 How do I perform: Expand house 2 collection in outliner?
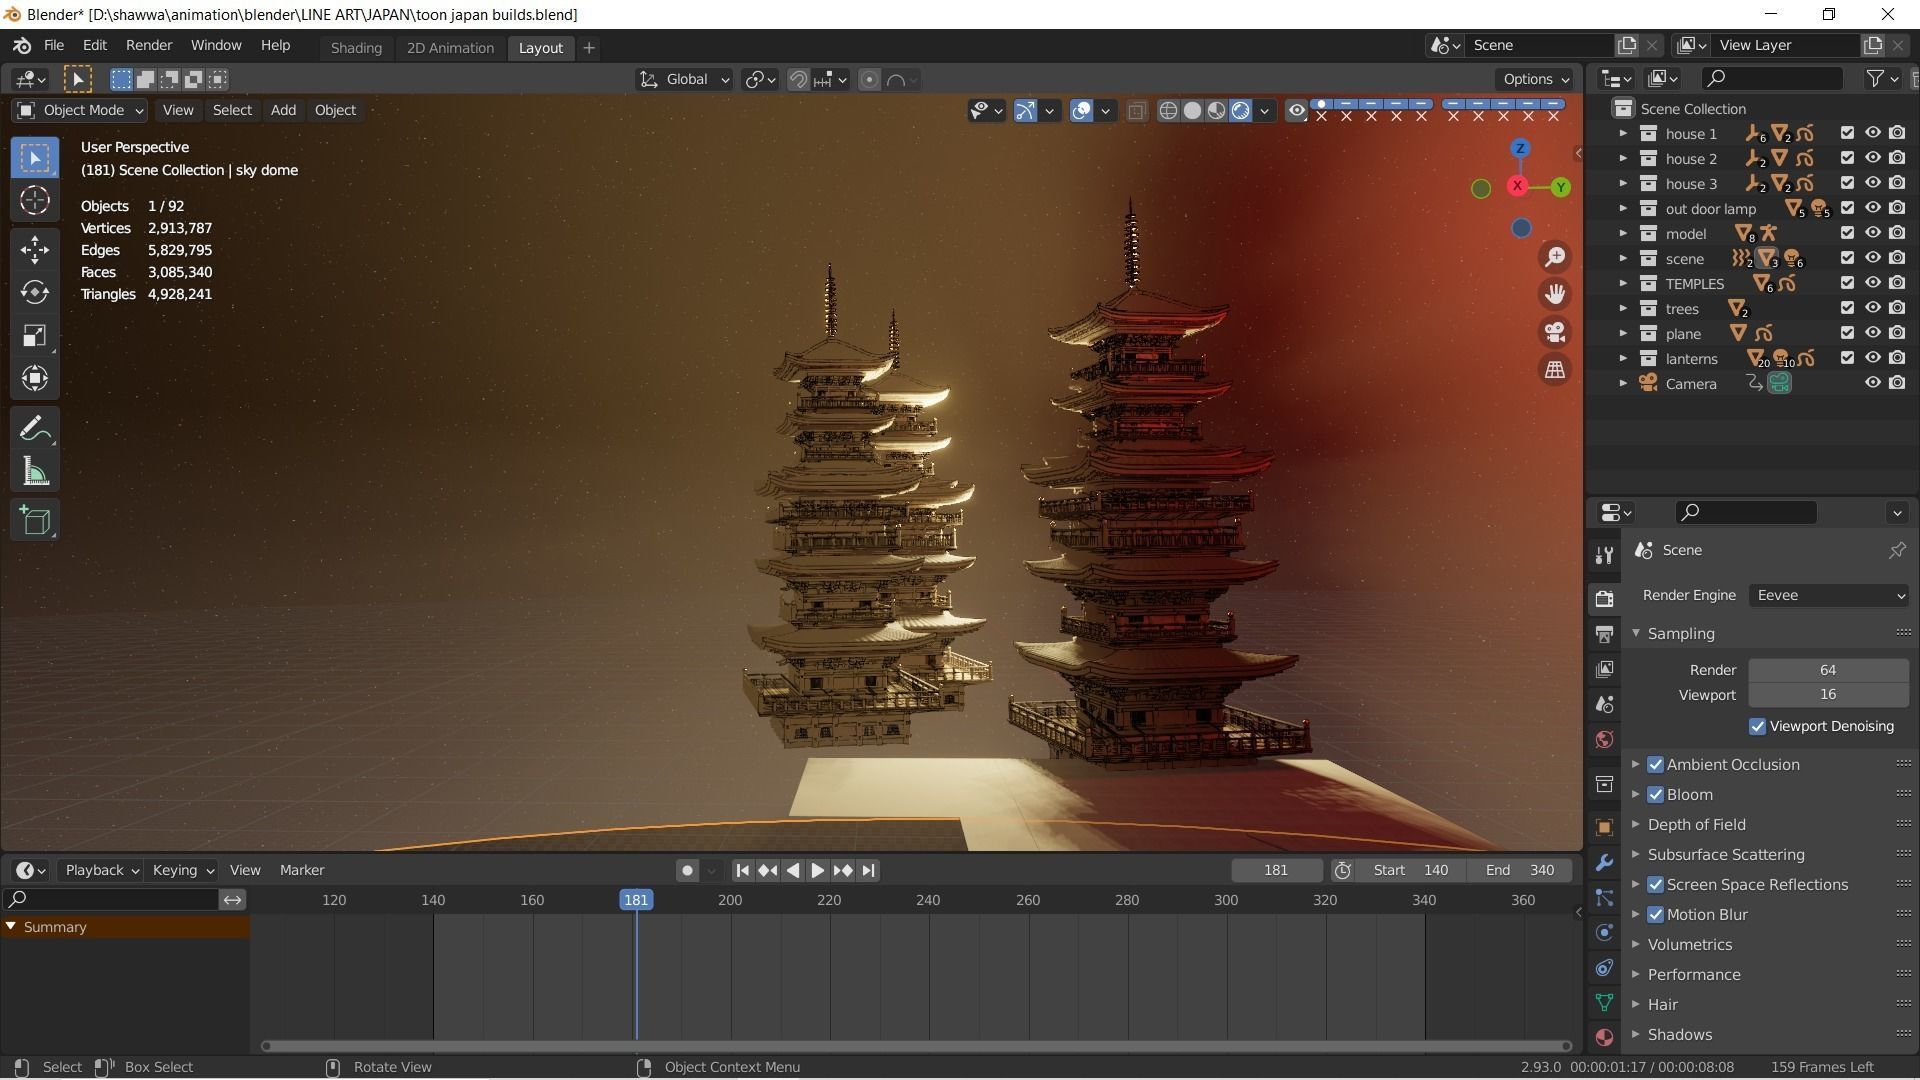[1623, 158]
